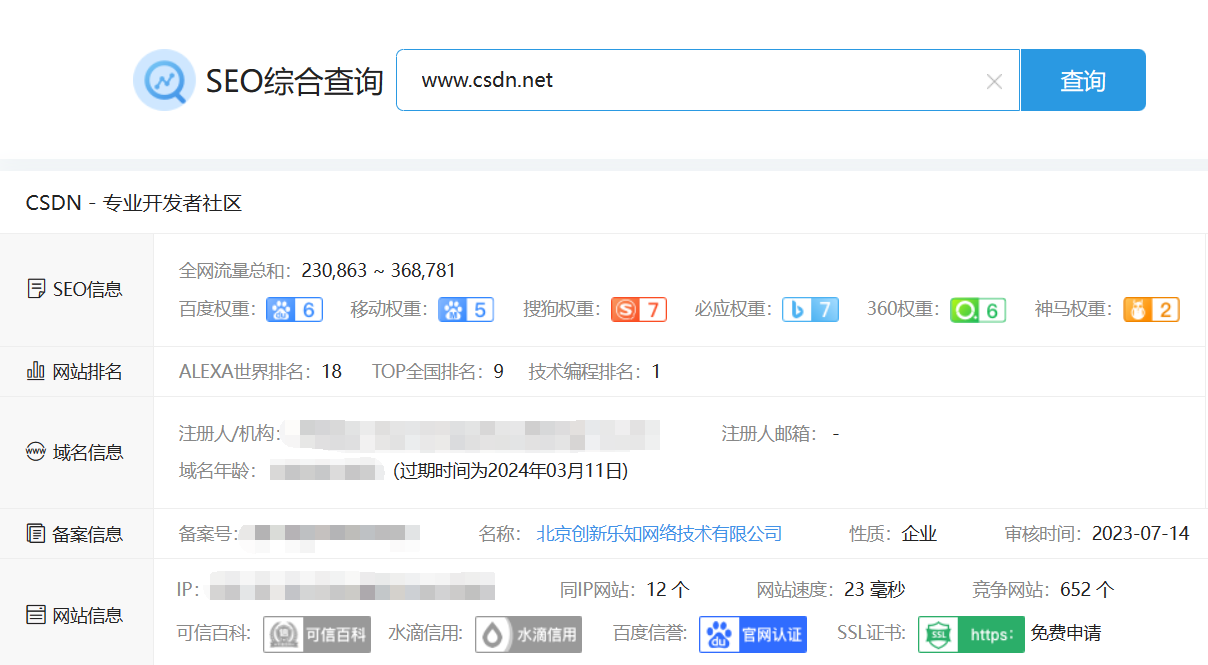
Task: Click the 必应权重 badge showing 7
Action: [810, 310]
